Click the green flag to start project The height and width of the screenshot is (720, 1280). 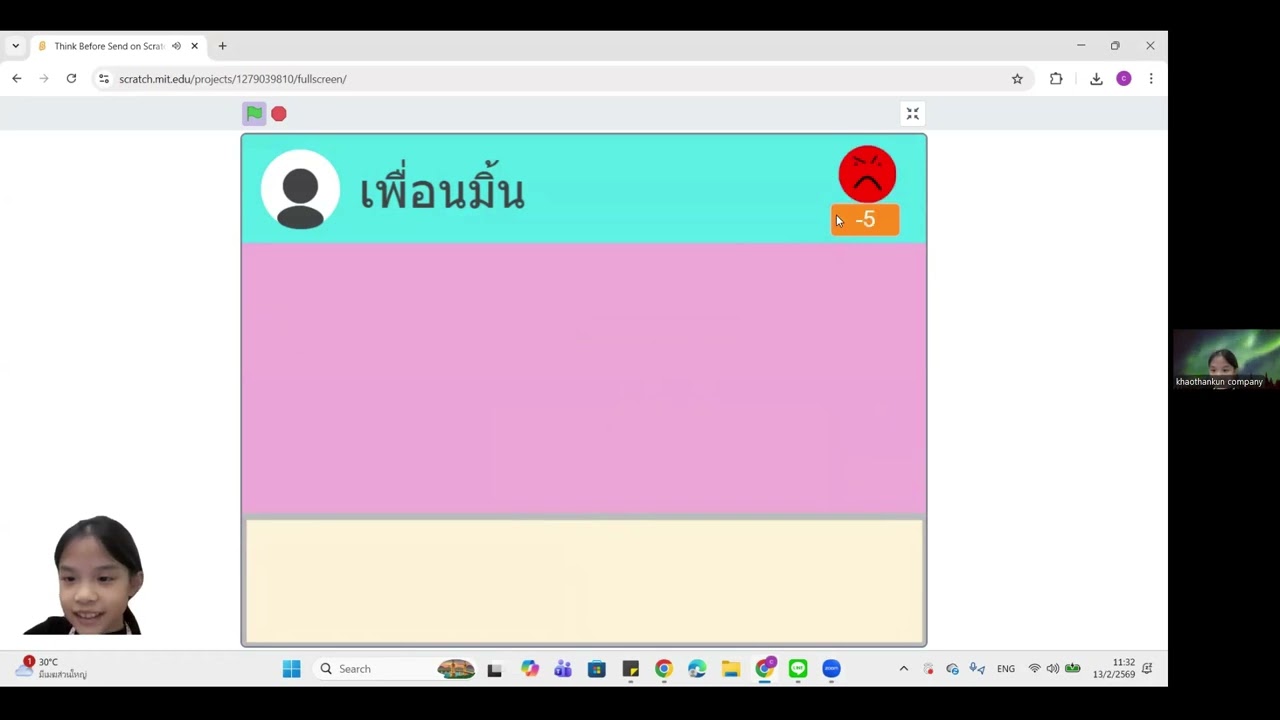click(x=254, y=114)
